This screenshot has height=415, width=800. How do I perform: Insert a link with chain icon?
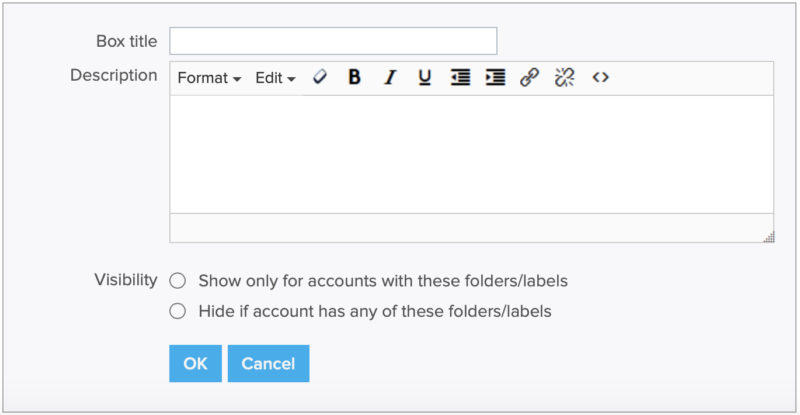click(x=530, y=78)
